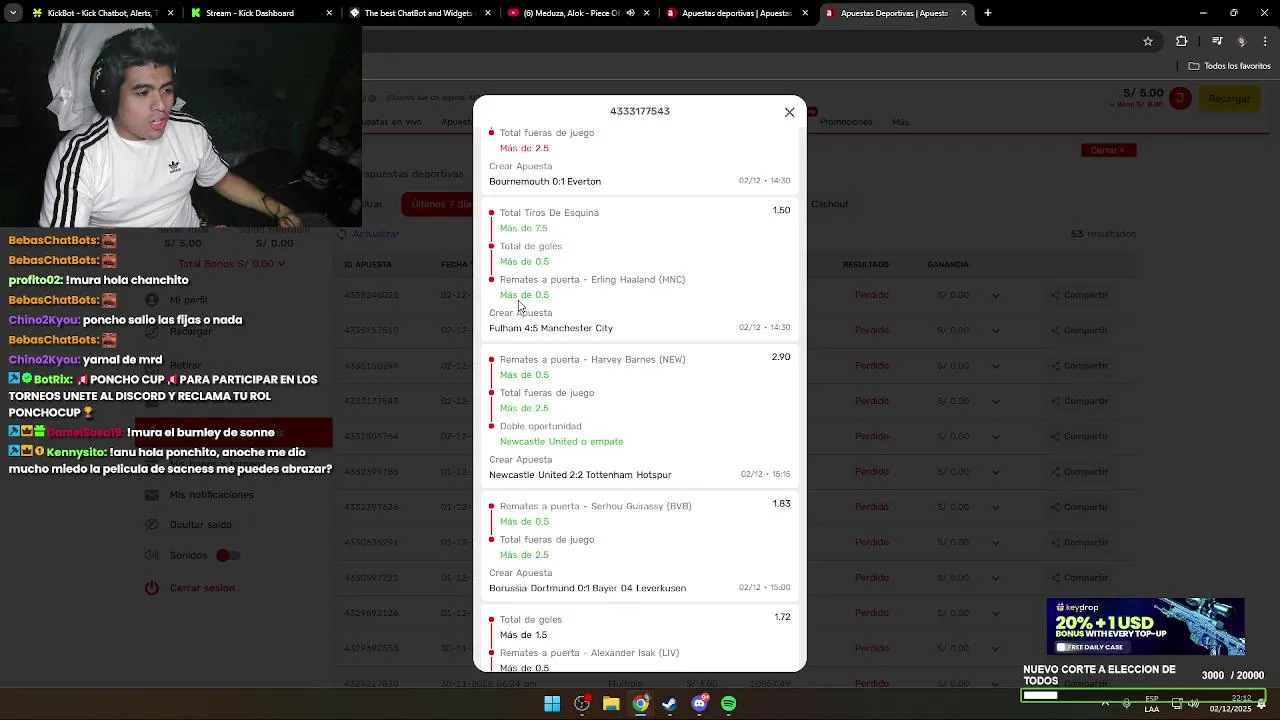Switch to the Cashout tab
This screenshot has height=720, width=1280.
[x=829, y=204]
